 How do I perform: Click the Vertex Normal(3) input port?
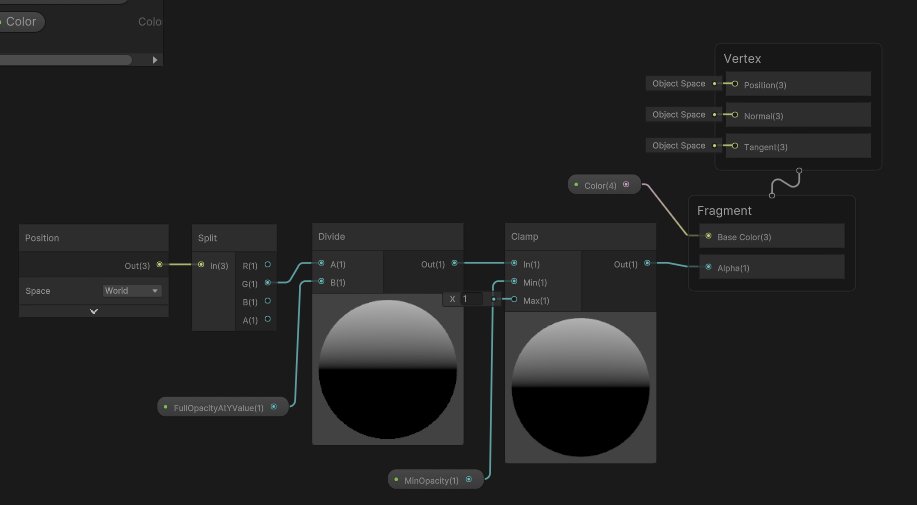[735, 115]
